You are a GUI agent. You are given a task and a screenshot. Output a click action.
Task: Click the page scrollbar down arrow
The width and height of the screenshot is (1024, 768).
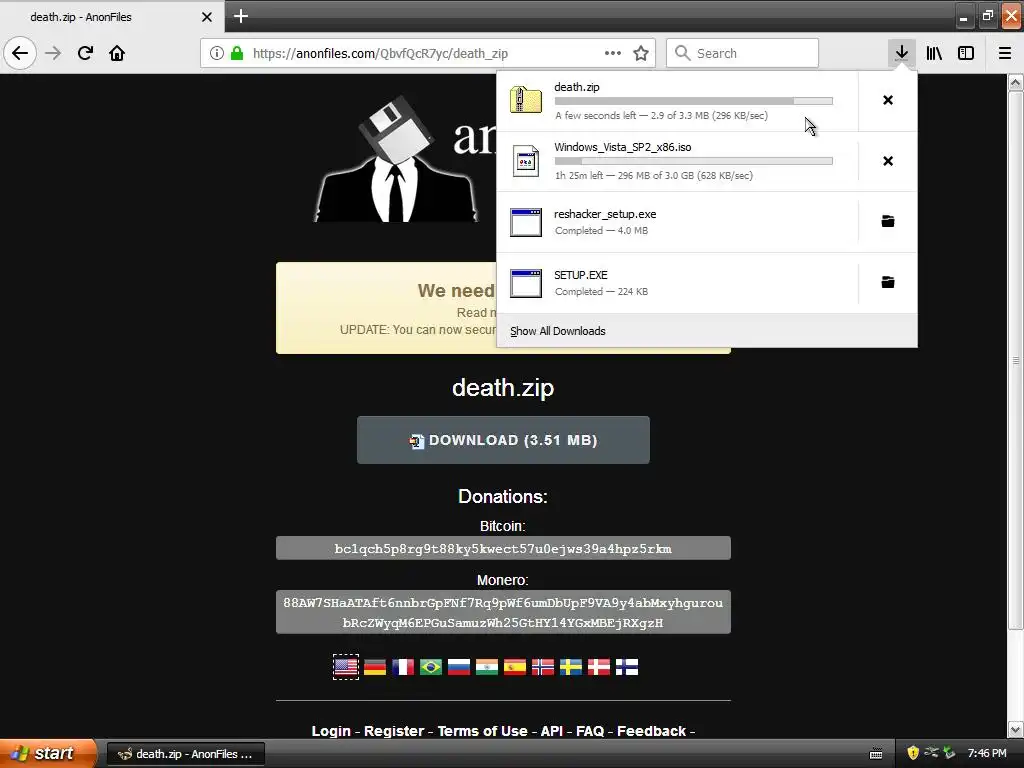[1015, 729]
